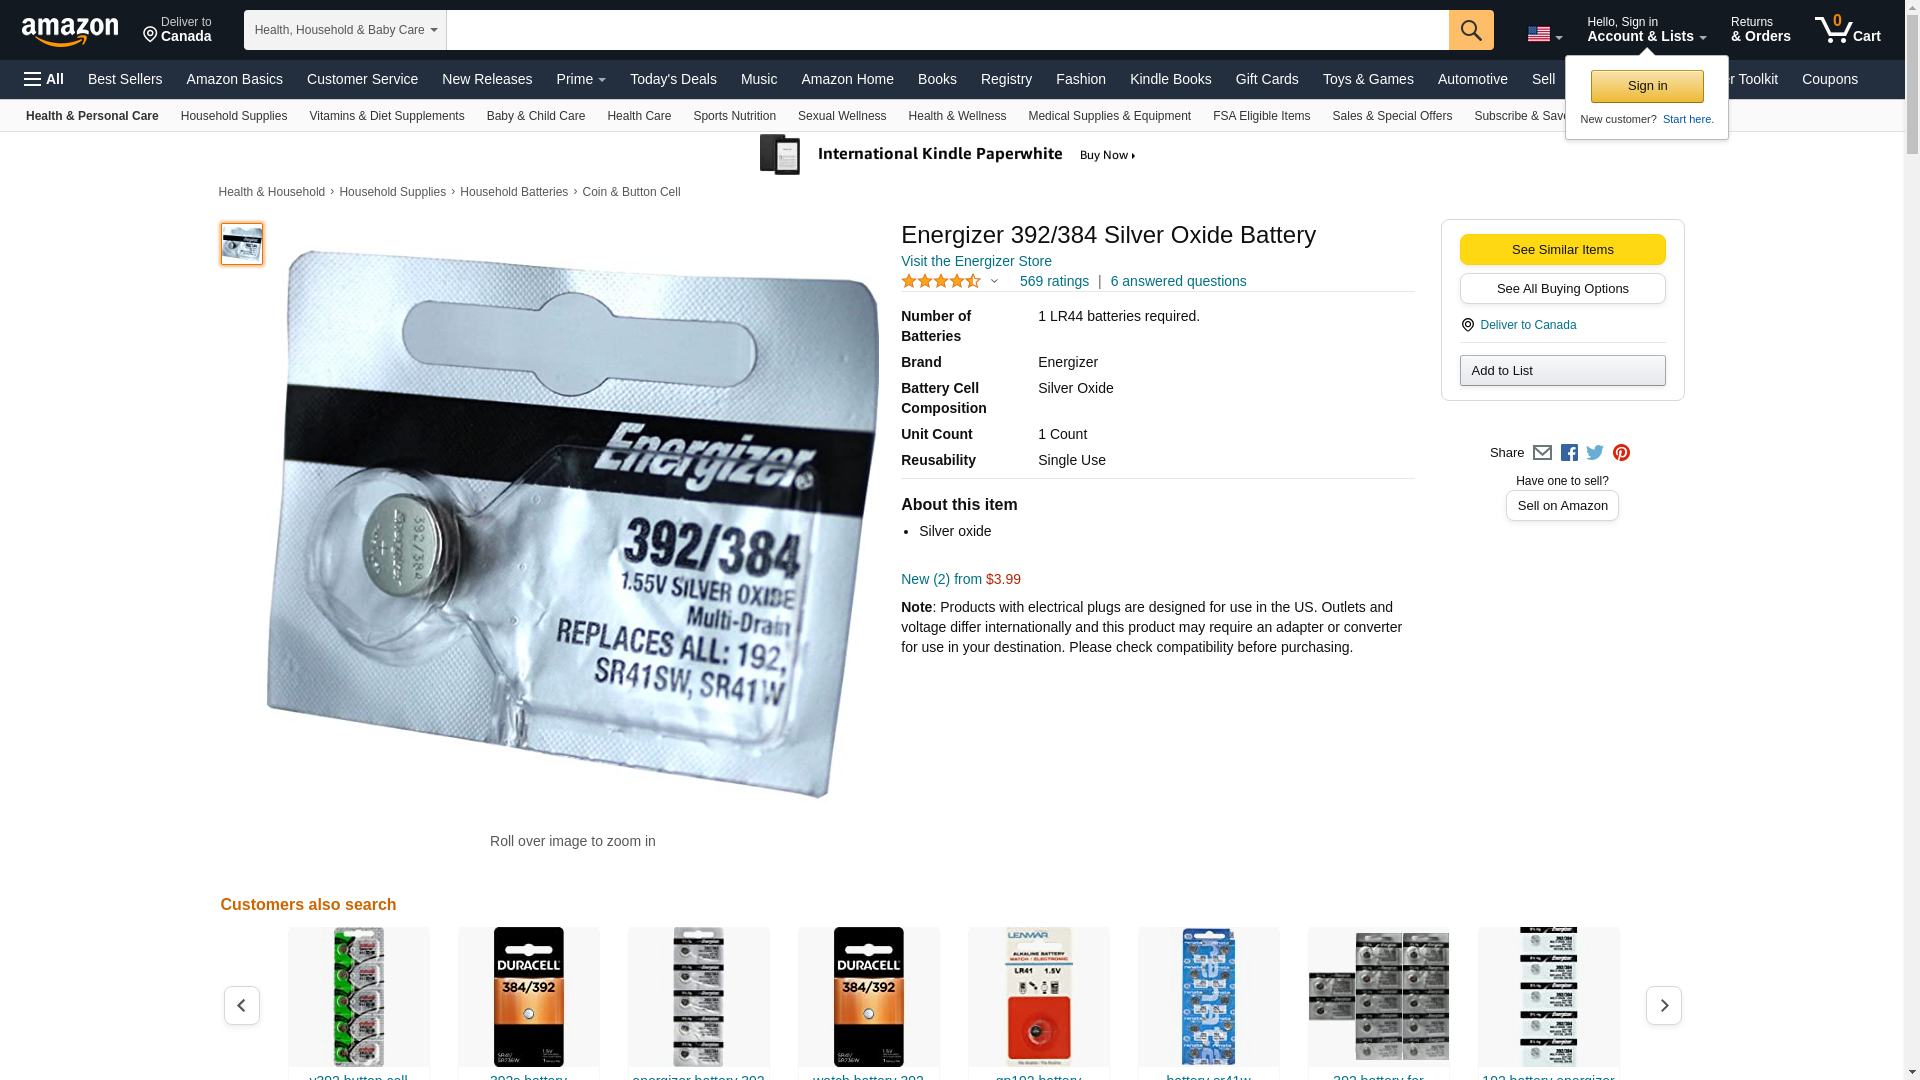Screen dimensions: 1920x1080
Task: Open the All hamburger menu
Action: coord(44,79)
